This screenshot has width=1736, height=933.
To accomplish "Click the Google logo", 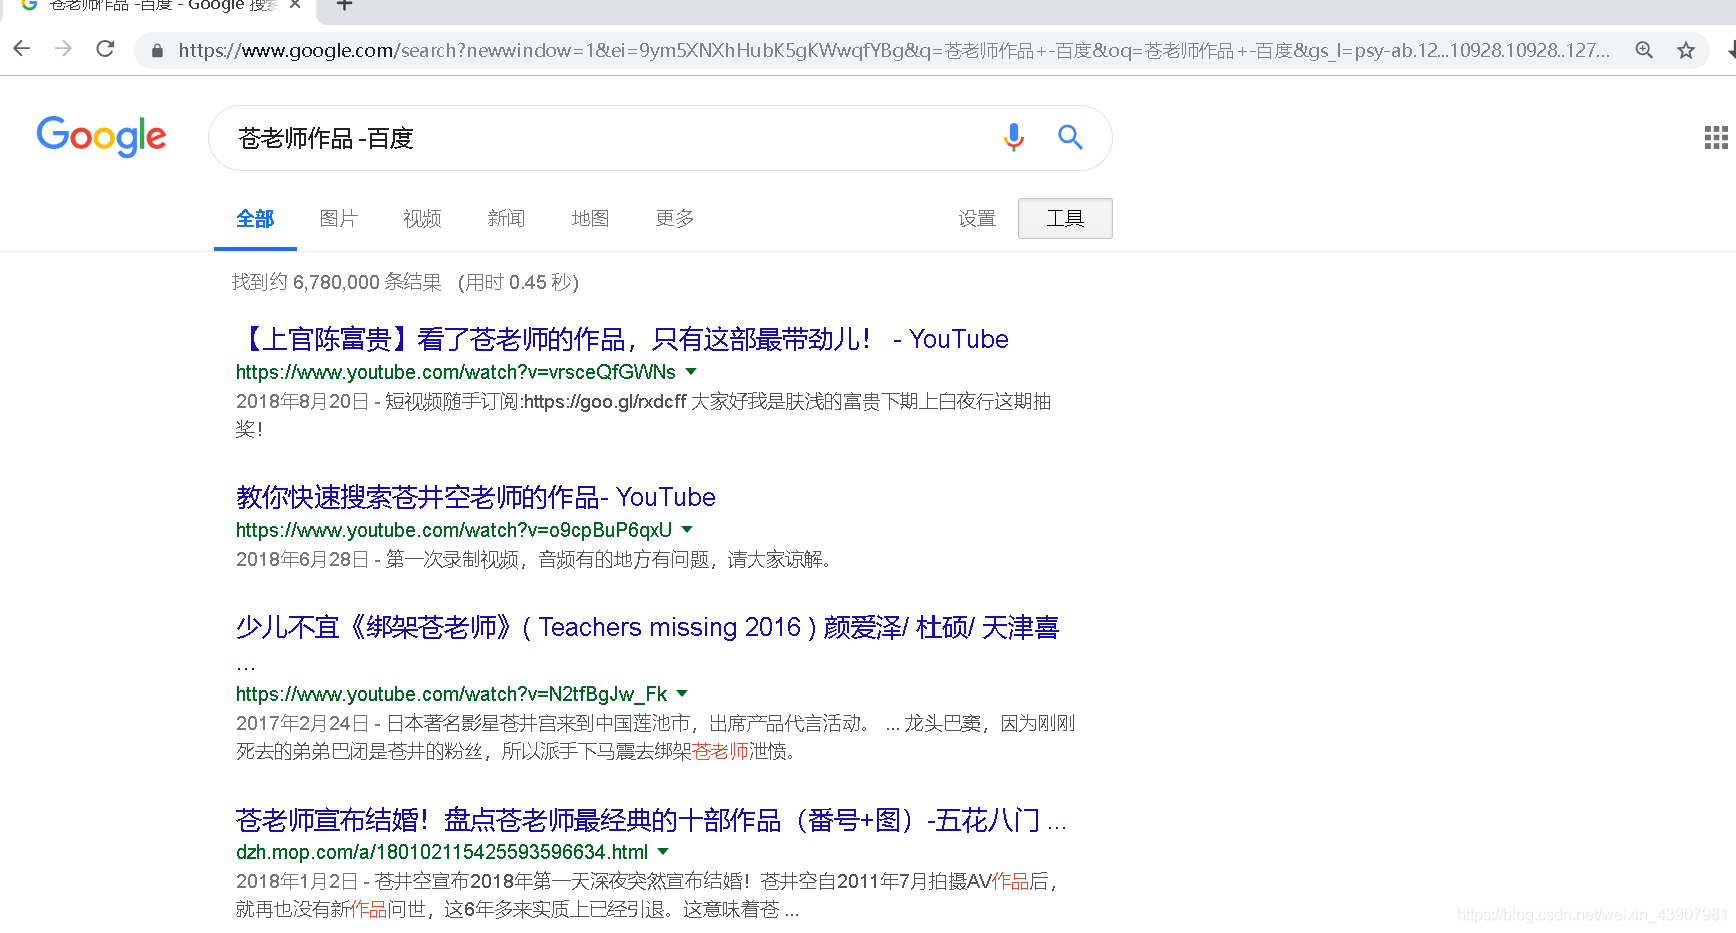I will click(101, 137).
